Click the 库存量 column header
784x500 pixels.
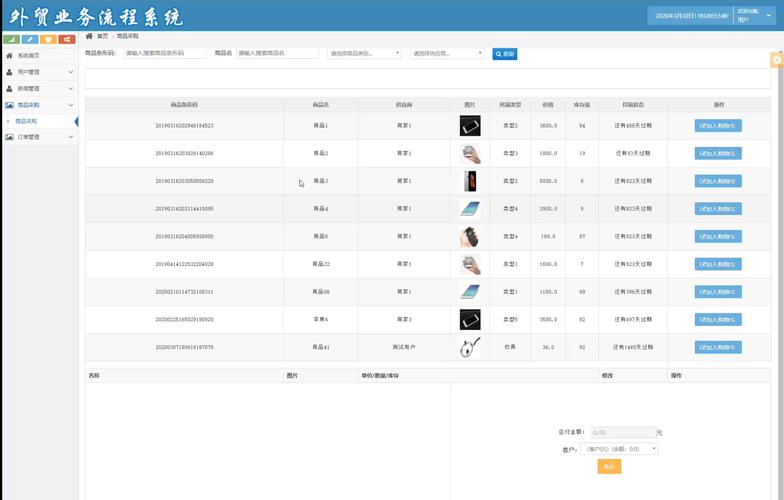pos(582,105)
